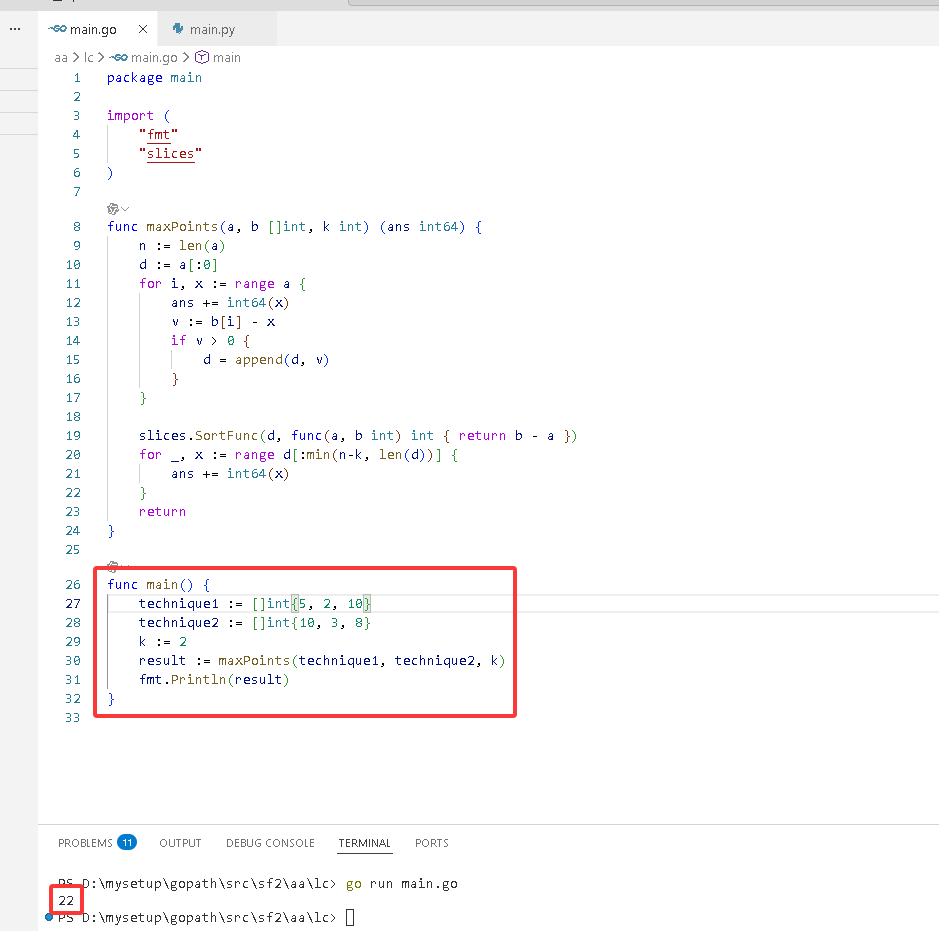Click the "slices" import string
The image size is (939, 931).
pyautogui.click(x=170, y=154)
